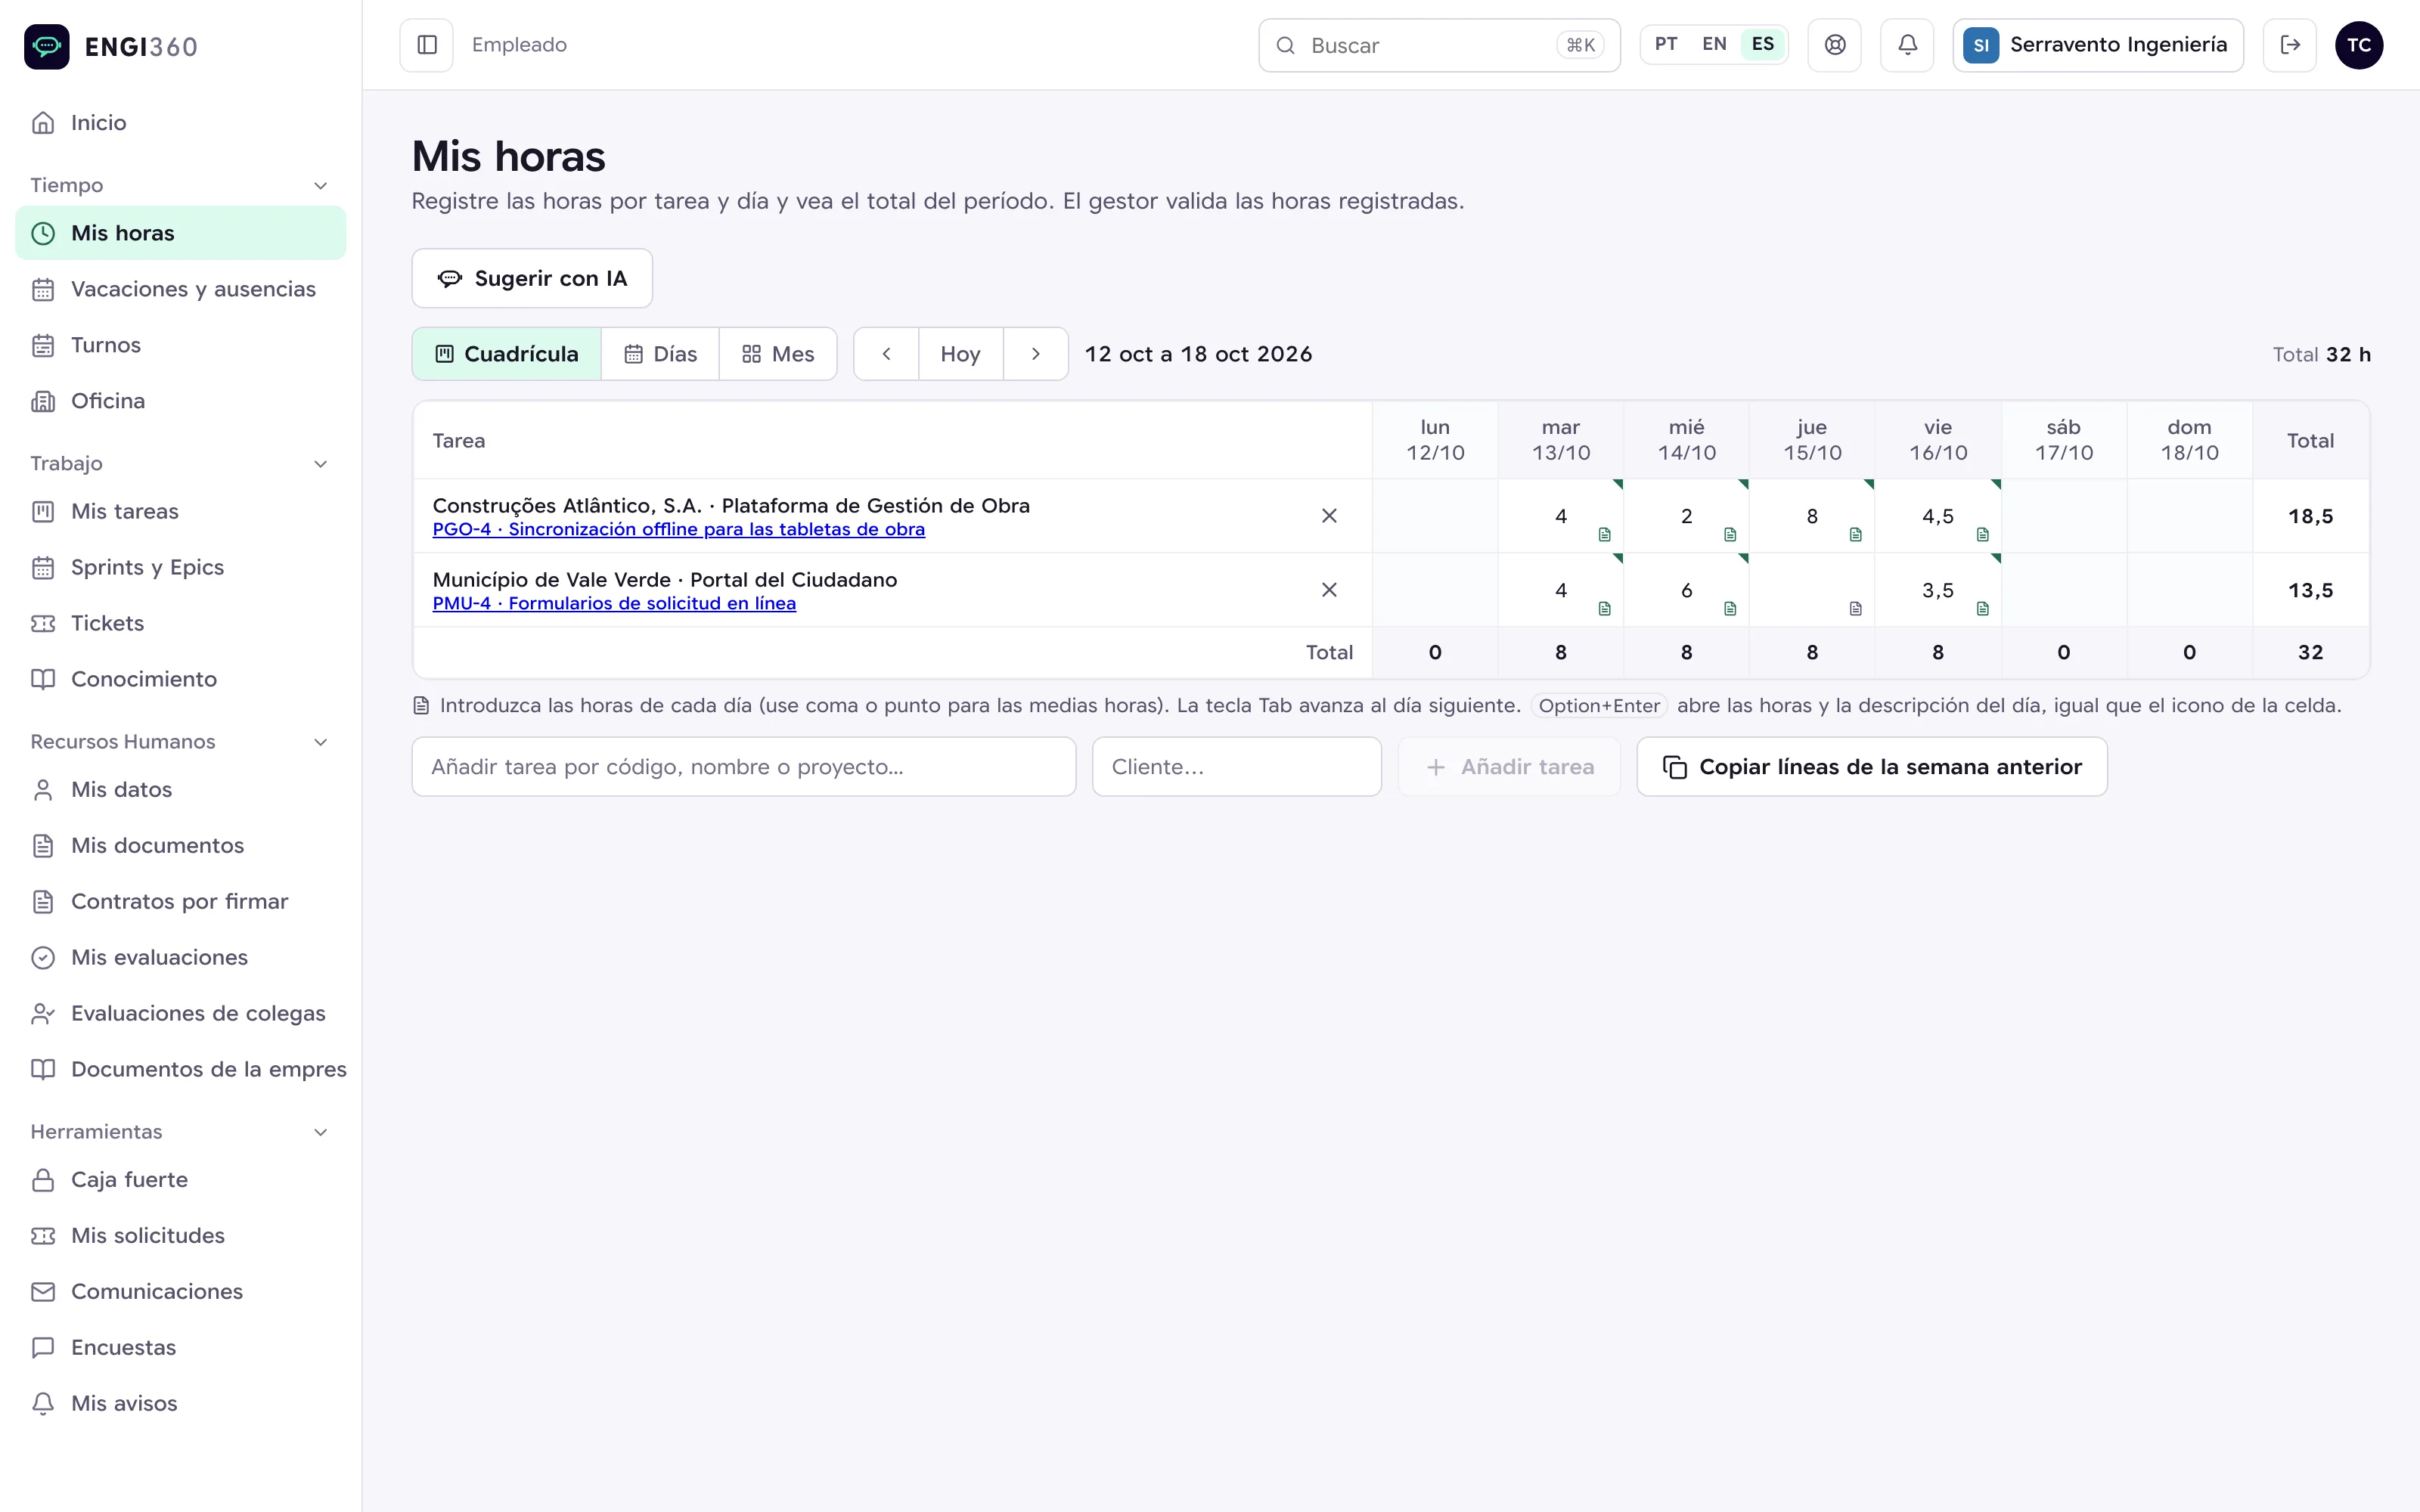Open note icon for PMU-4 Thursday cell

(1856, 608)
